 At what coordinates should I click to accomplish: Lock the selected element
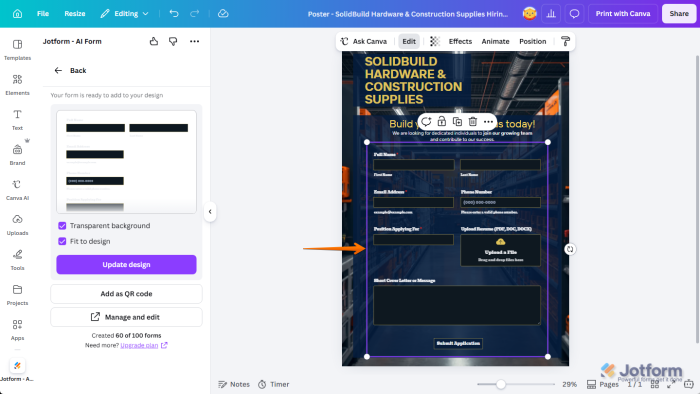(442, 121)
